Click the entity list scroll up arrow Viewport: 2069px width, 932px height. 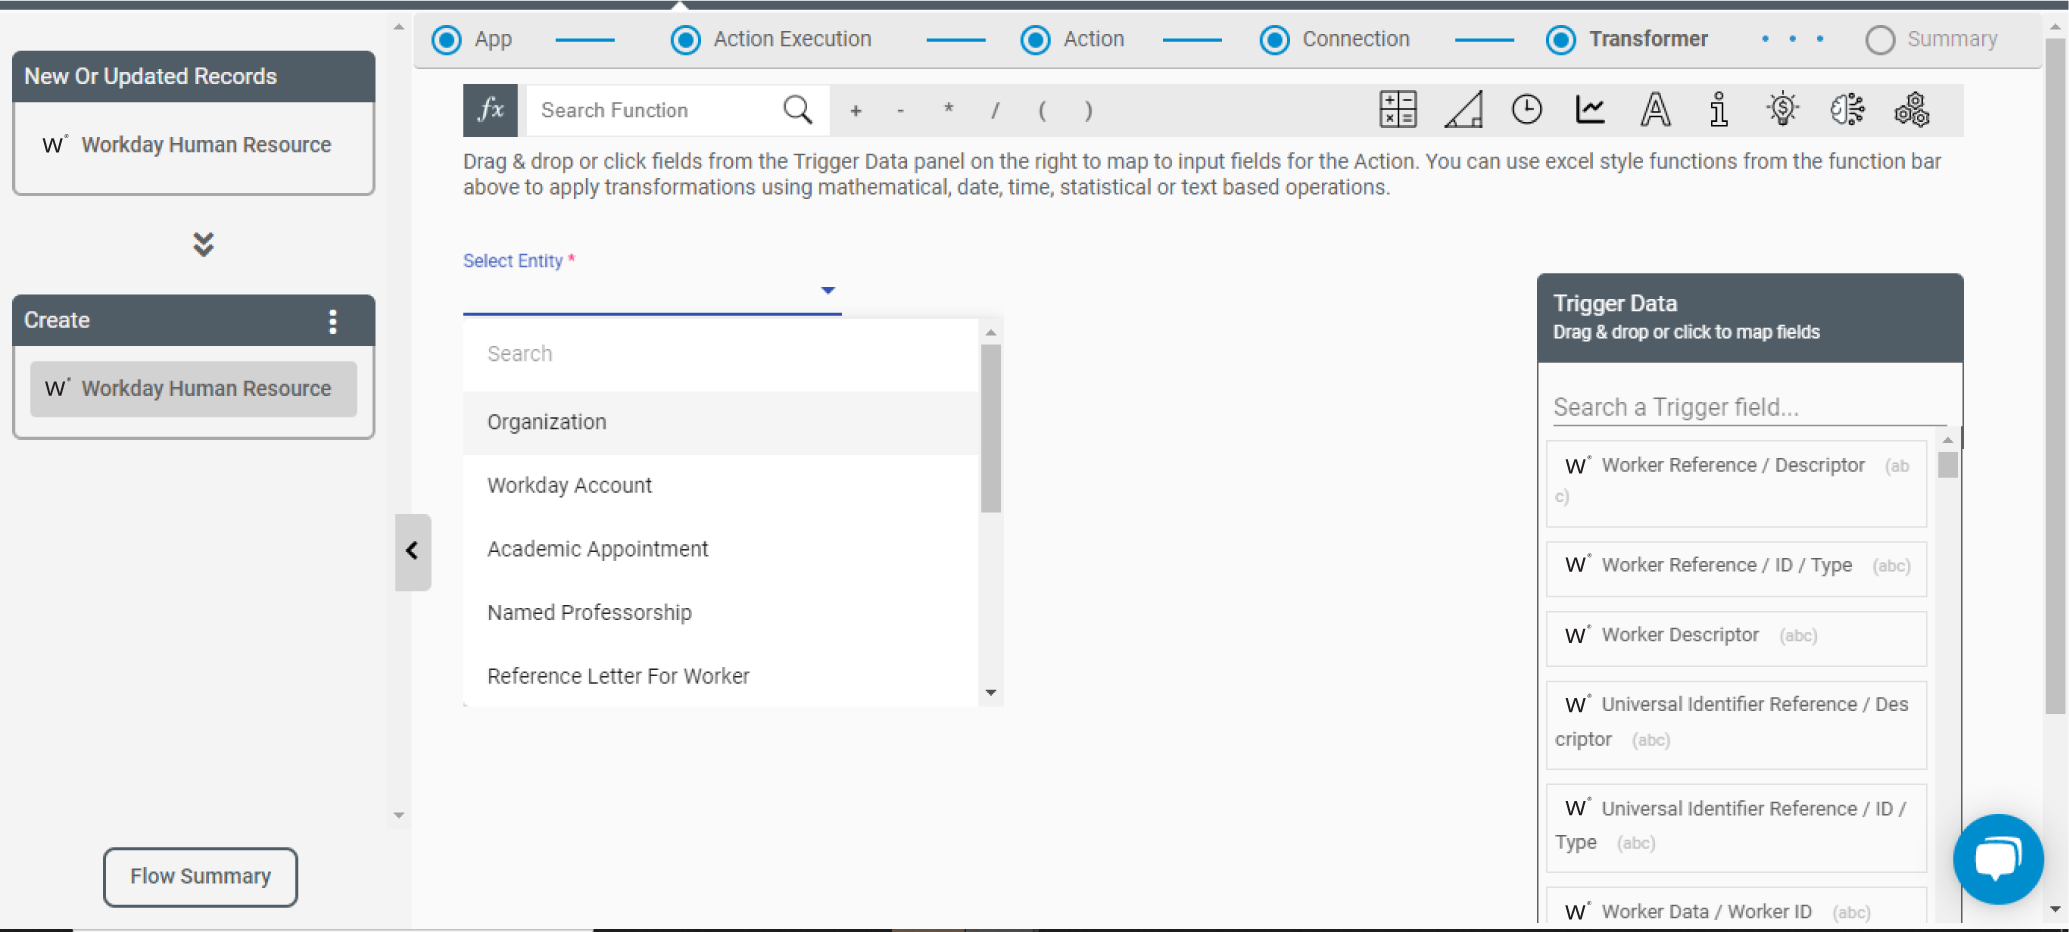coord(991,332)
